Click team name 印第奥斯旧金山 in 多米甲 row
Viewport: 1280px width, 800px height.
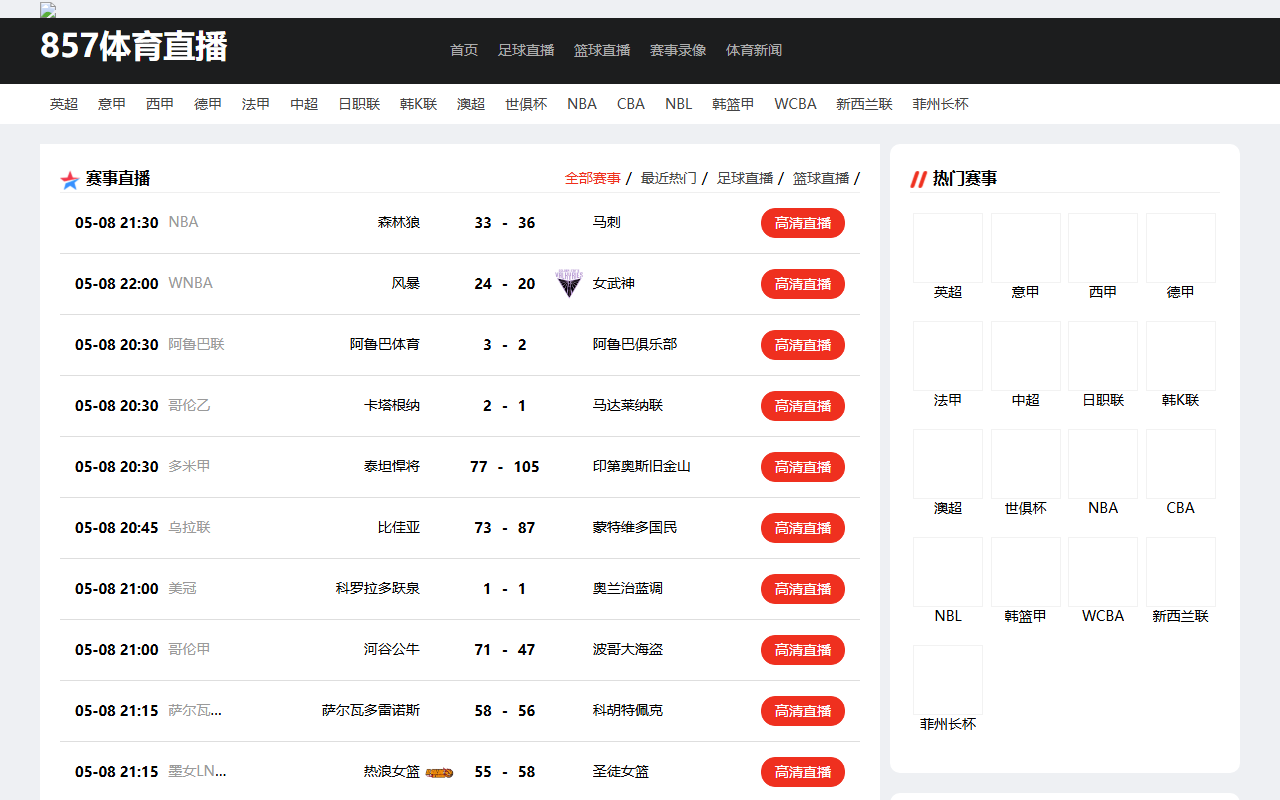[642, 466]
